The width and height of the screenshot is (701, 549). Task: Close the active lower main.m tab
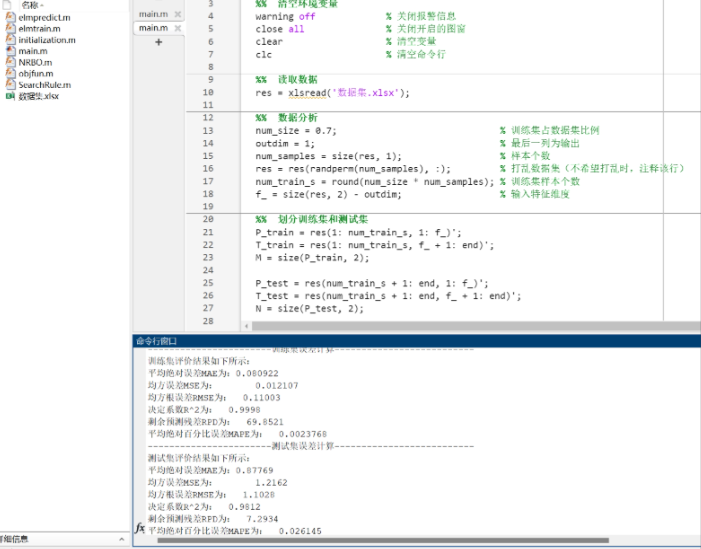[177, 28]
